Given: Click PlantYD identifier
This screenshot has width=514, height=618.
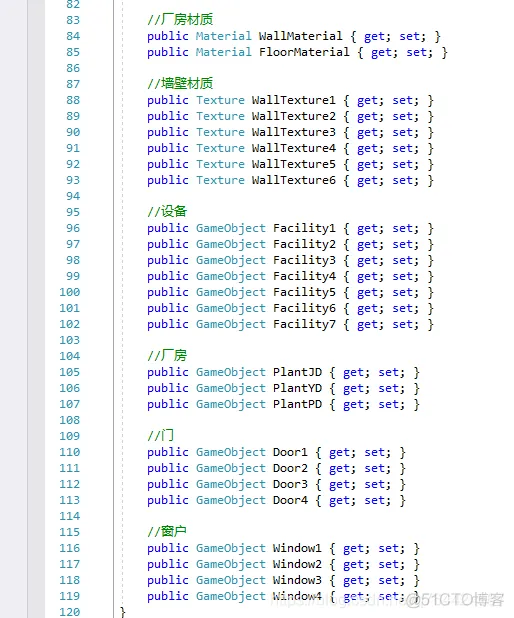Looking at the screenshot, I should click(297, 388).
